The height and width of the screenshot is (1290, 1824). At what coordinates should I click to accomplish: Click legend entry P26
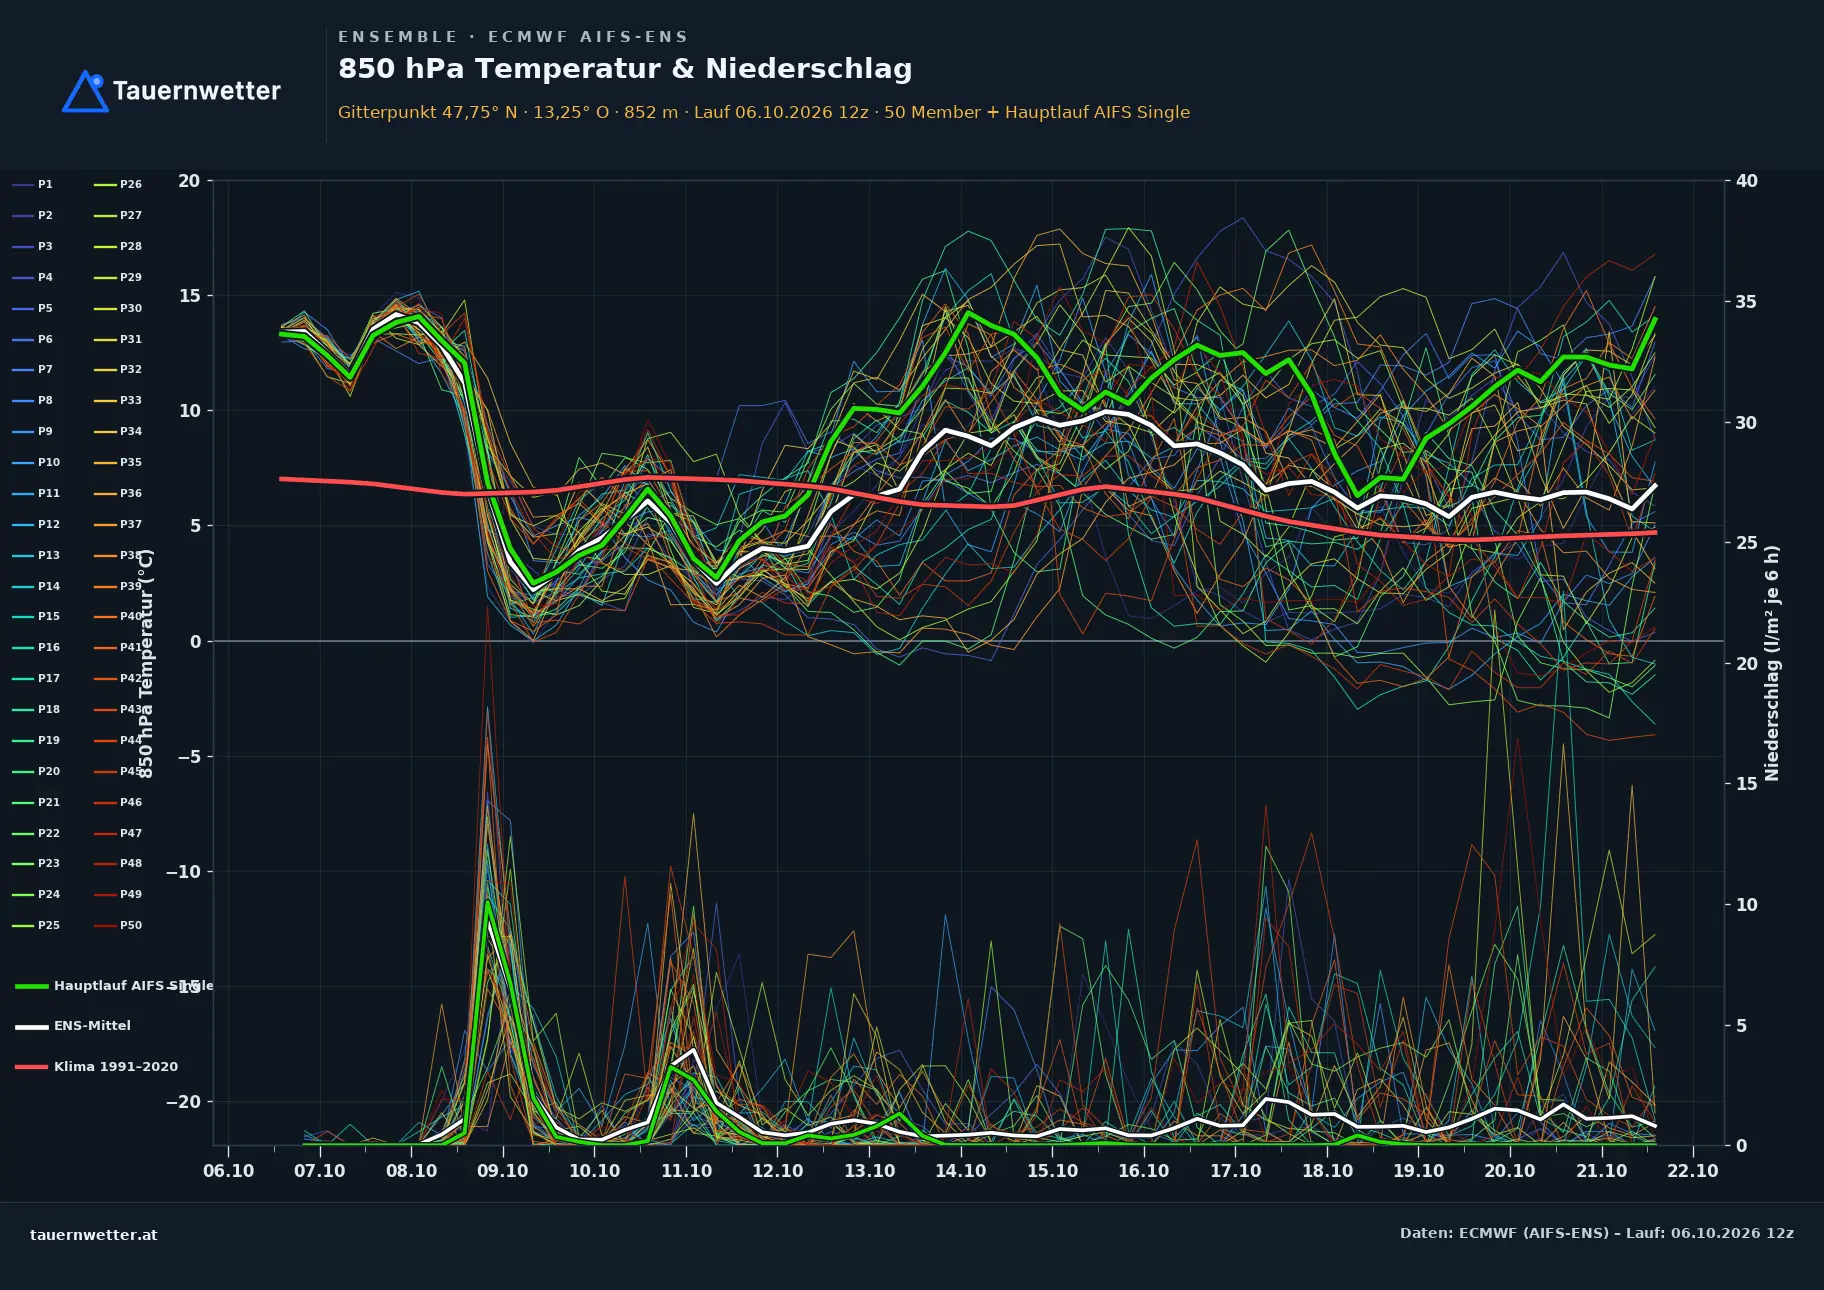coord(118,185)
